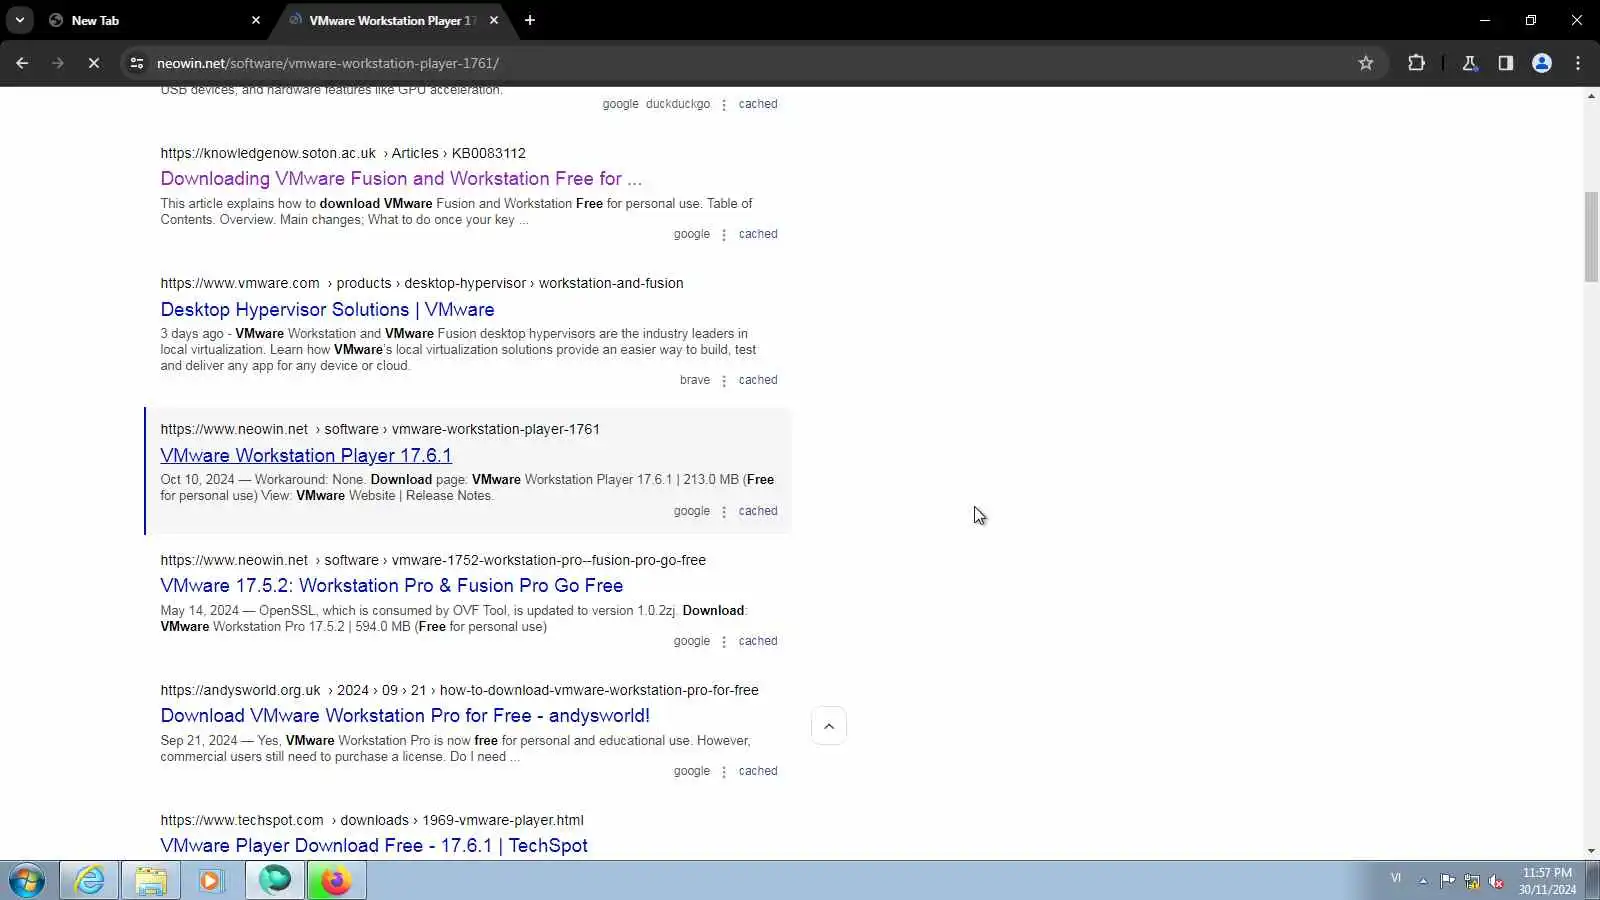The image size is (1600, 900).
Task: Toggle the browser side panel
Action: coord(1506,63)
